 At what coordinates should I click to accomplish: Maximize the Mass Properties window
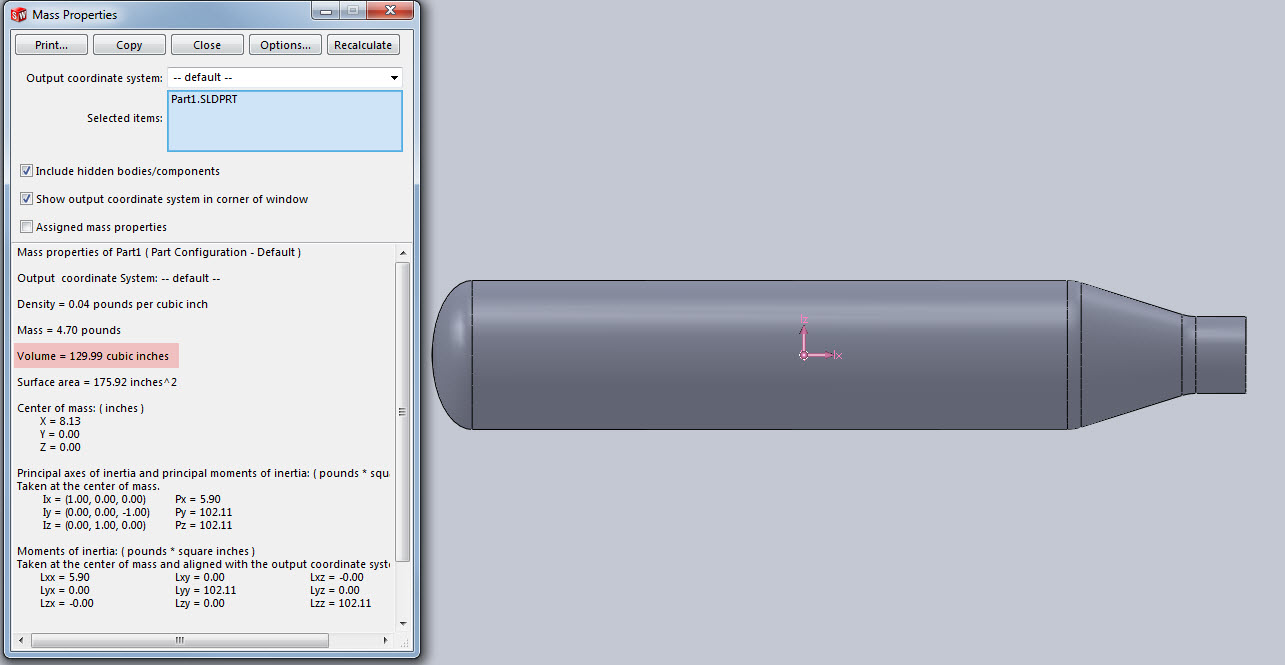pos(352,11)
